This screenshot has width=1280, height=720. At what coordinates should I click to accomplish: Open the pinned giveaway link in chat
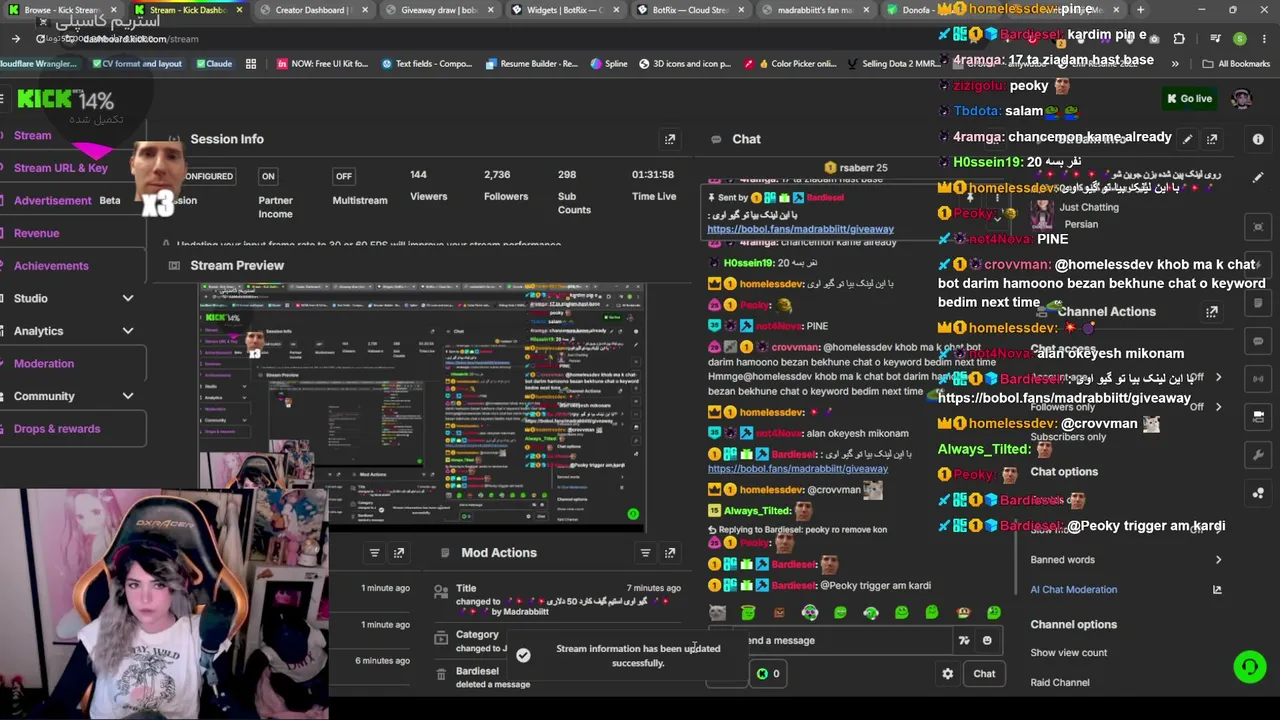pos(800,229)
